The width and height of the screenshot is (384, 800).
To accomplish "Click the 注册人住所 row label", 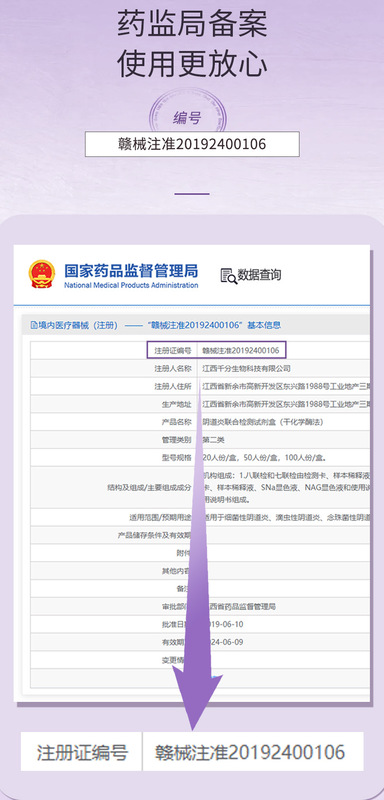I will tap(173, 387).
